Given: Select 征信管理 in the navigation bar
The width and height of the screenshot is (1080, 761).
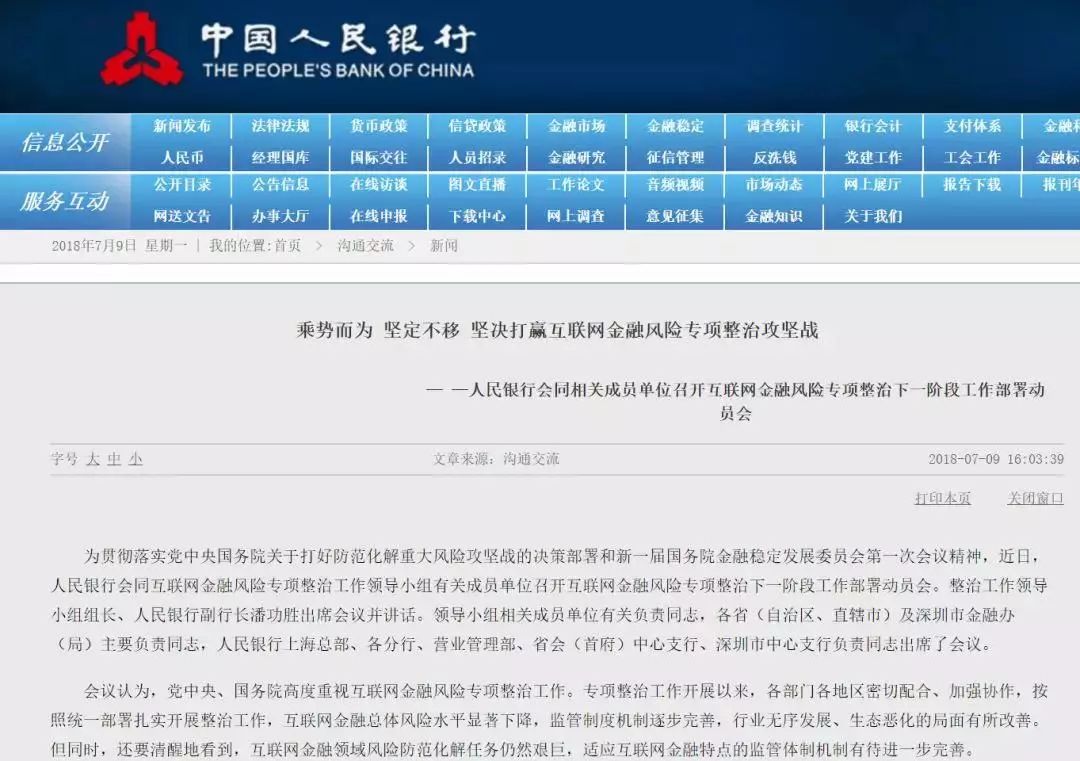Looking at the screenshot, I should [675, 158].
